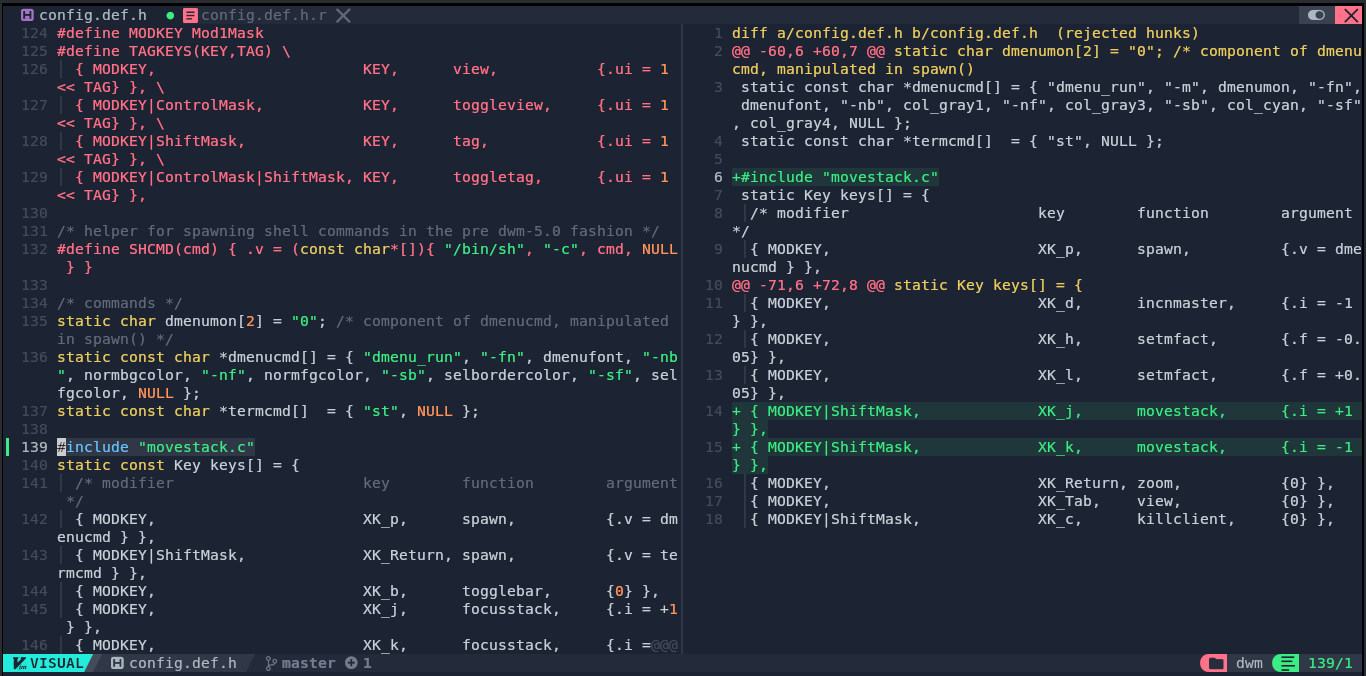Click the pink close button at top right
This screenshot has height=676, width=1366.
point(1349,15)
